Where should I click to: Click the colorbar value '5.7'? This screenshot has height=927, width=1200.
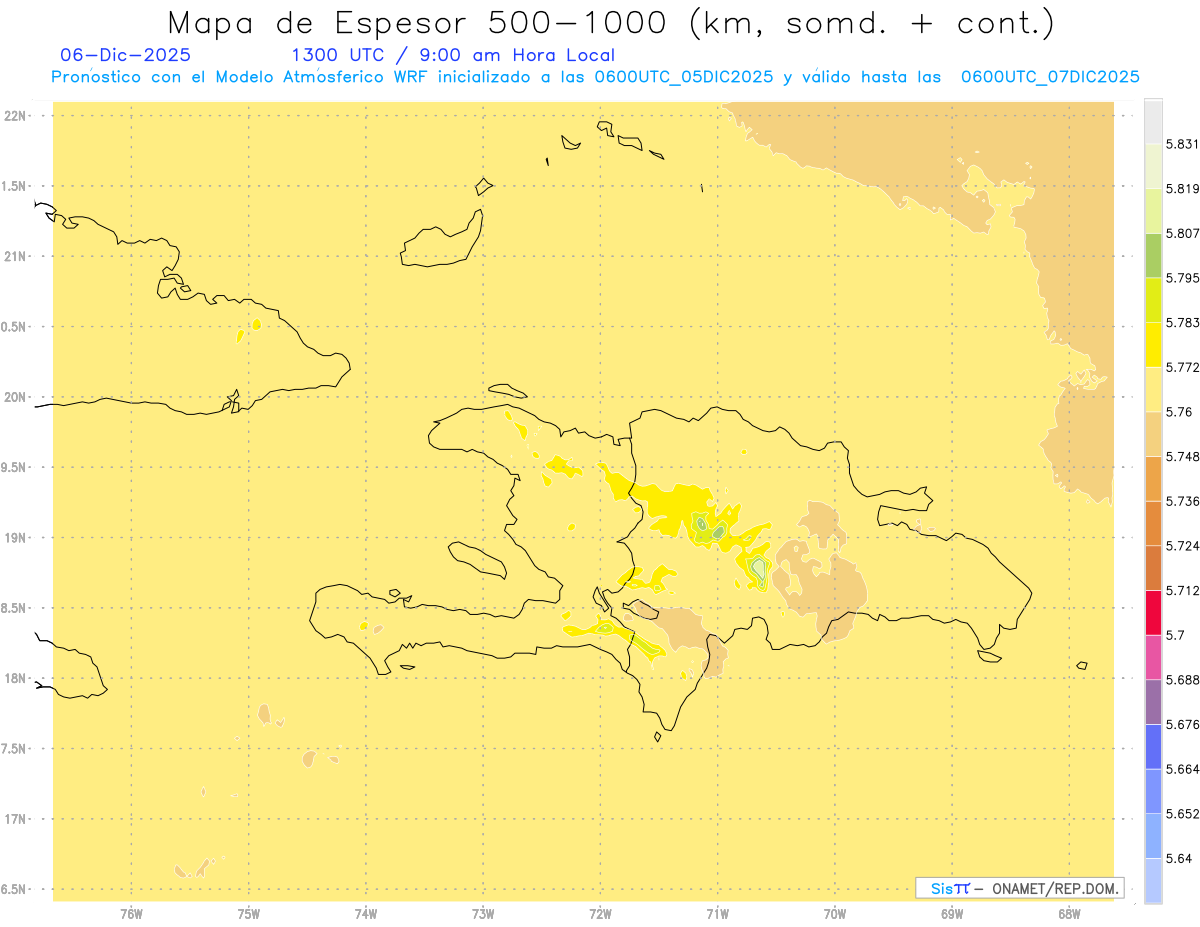tap(1175, 635)
